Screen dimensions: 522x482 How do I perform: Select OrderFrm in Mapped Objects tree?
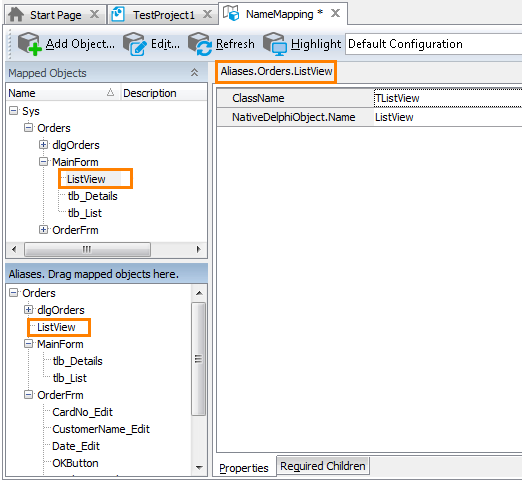pyautogui.click(x=75, y=230)
